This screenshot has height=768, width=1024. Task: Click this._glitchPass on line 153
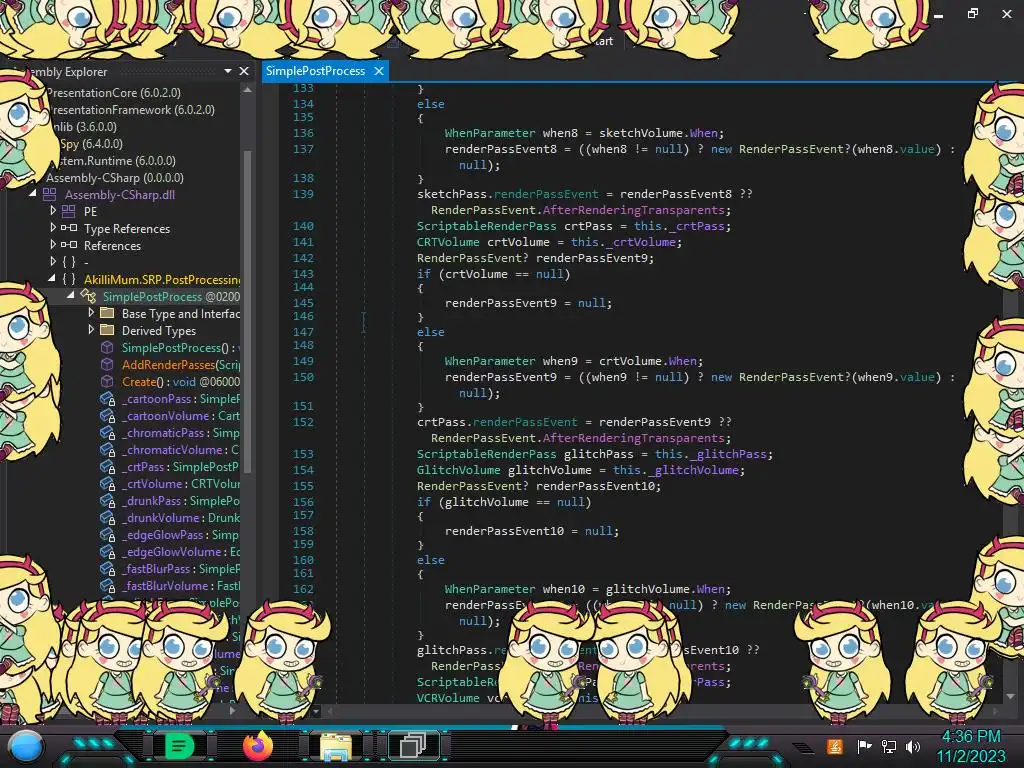pyautogui.click(x=711, y=454)
